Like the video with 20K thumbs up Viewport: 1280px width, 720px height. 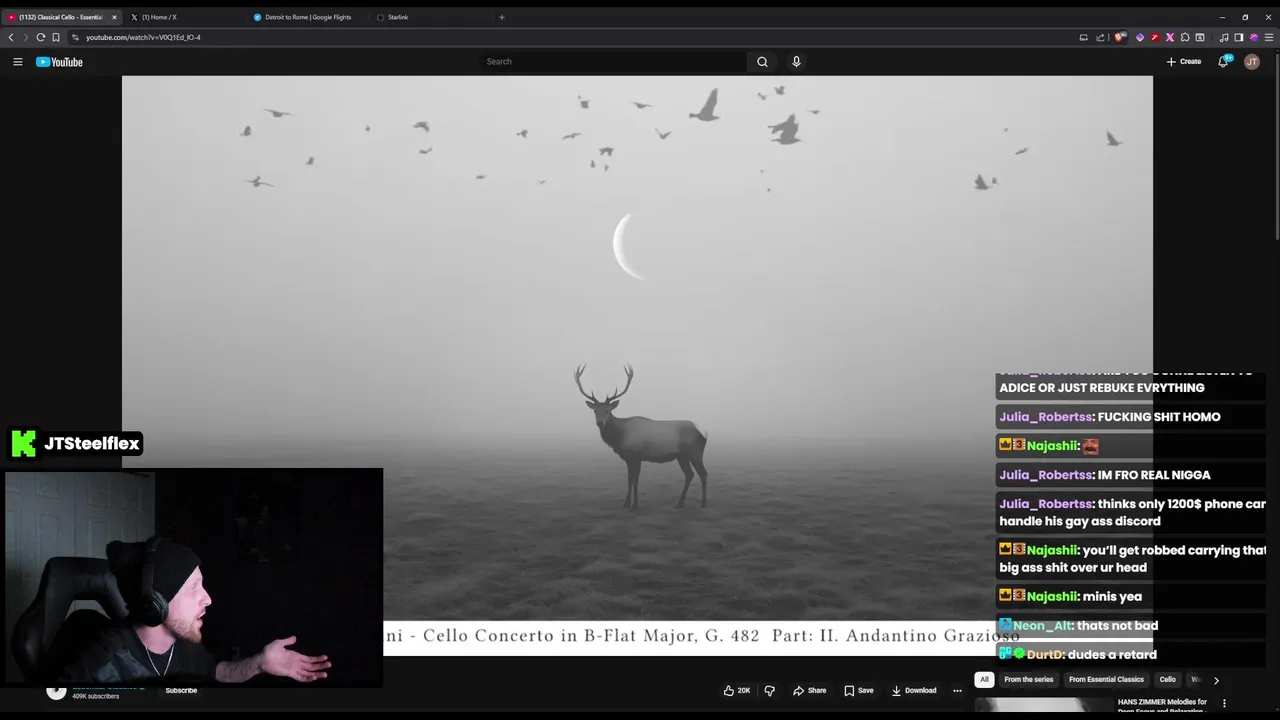pos(737,690)
